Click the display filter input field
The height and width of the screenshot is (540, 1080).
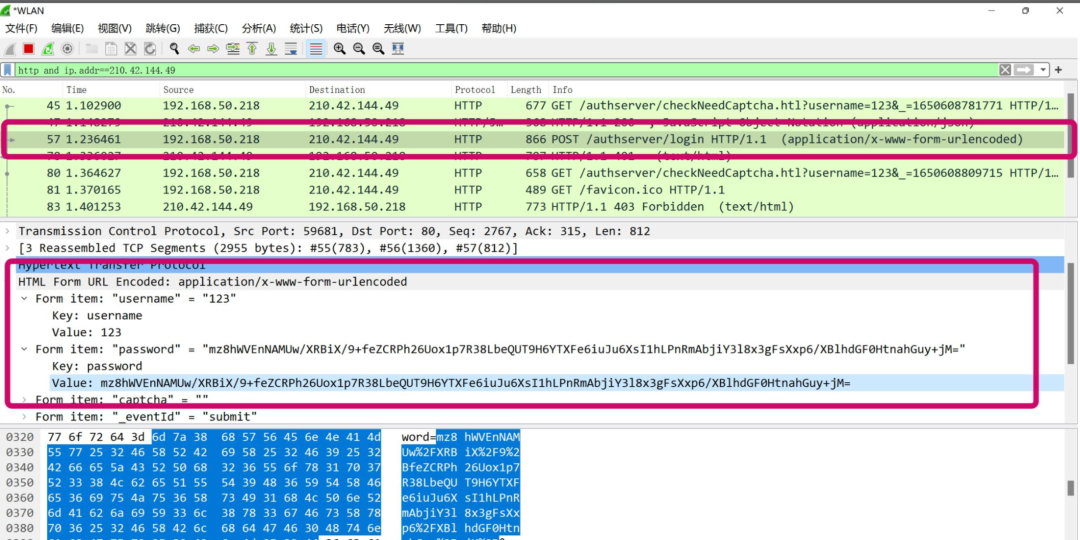tap(500, 70)
